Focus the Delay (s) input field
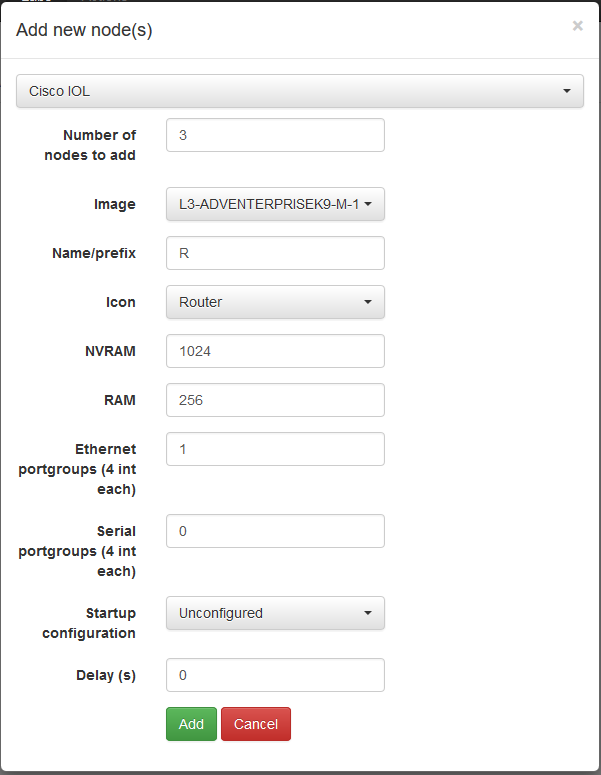 275,675
